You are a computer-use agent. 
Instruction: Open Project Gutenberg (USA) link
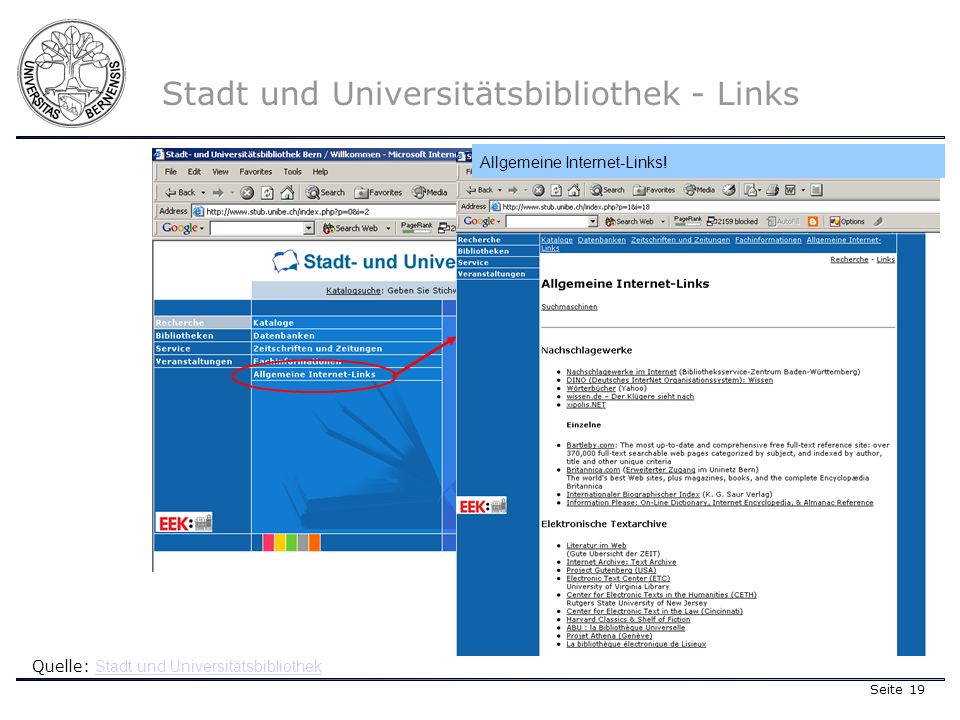tap(610, 570)
